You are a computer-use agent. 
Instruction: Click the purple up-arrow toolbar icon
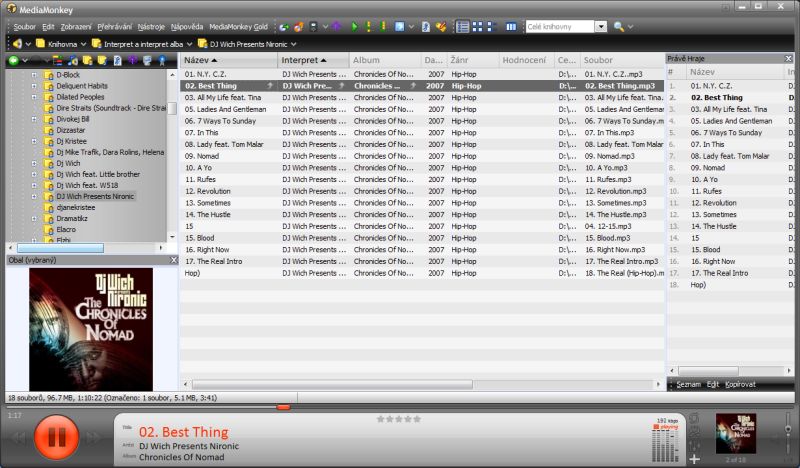pyautogui.click(x=337, y=27)
